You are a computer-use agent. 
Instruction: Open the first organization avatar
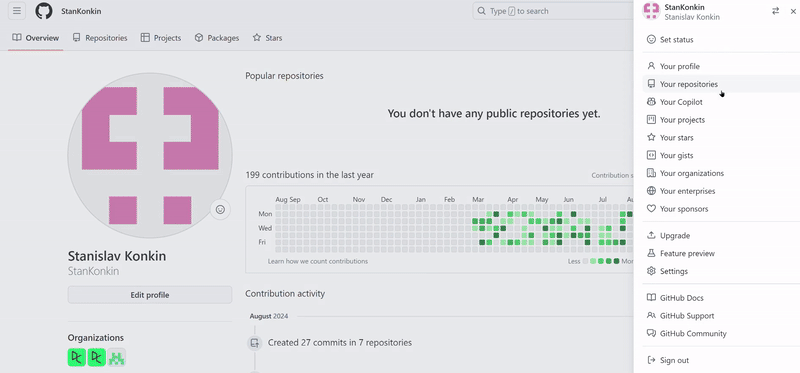[x=77, y=357]
